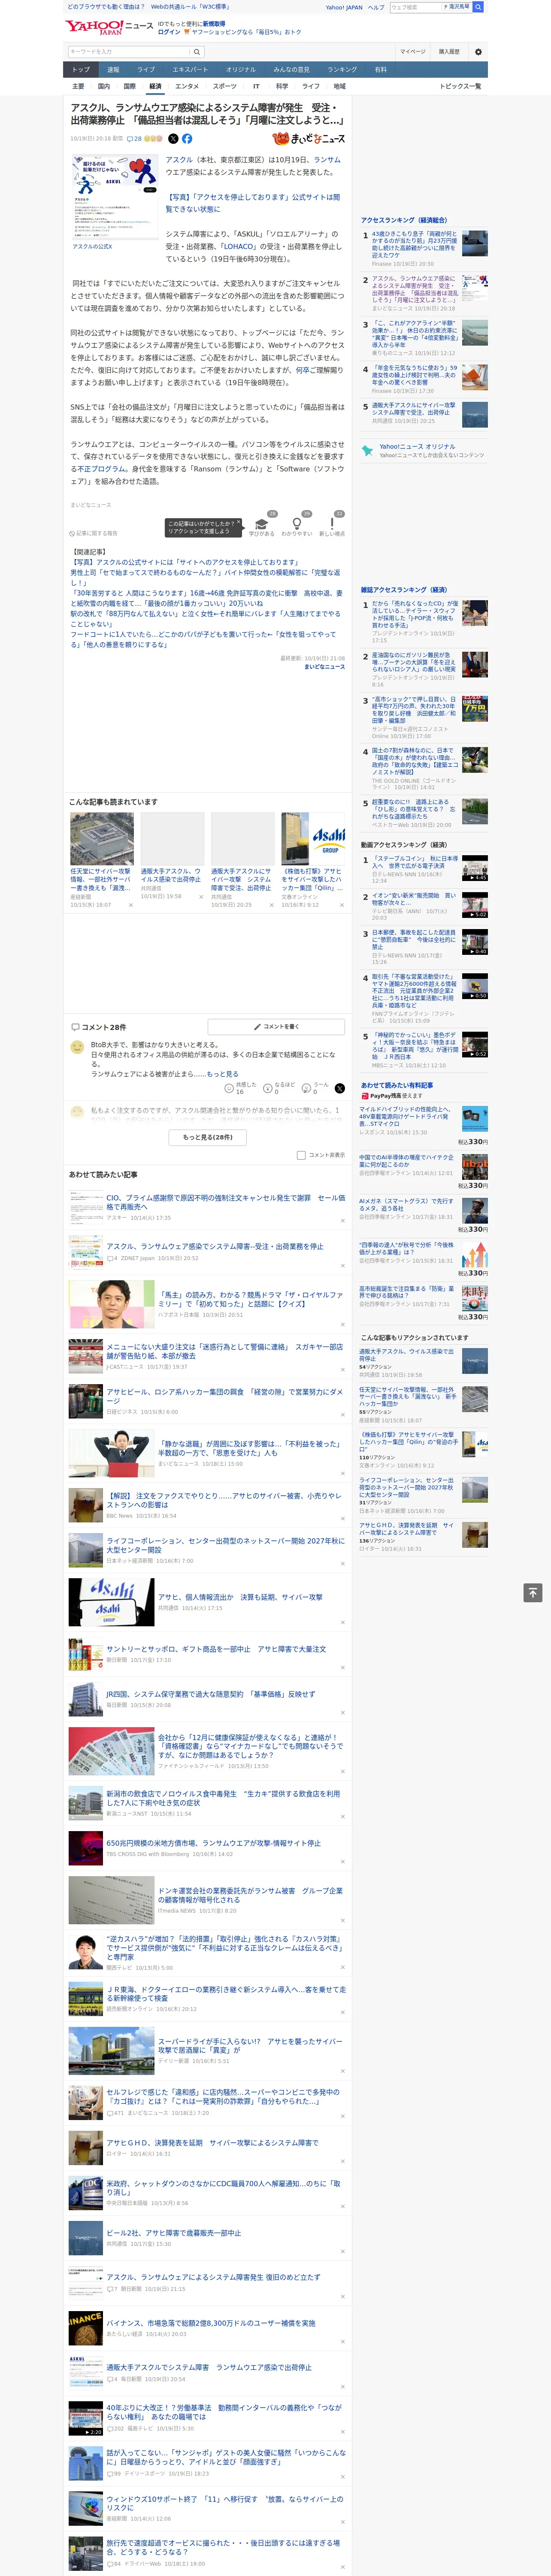Open ドンキ運営会社の業務委託先 ransomware article

250,1895
